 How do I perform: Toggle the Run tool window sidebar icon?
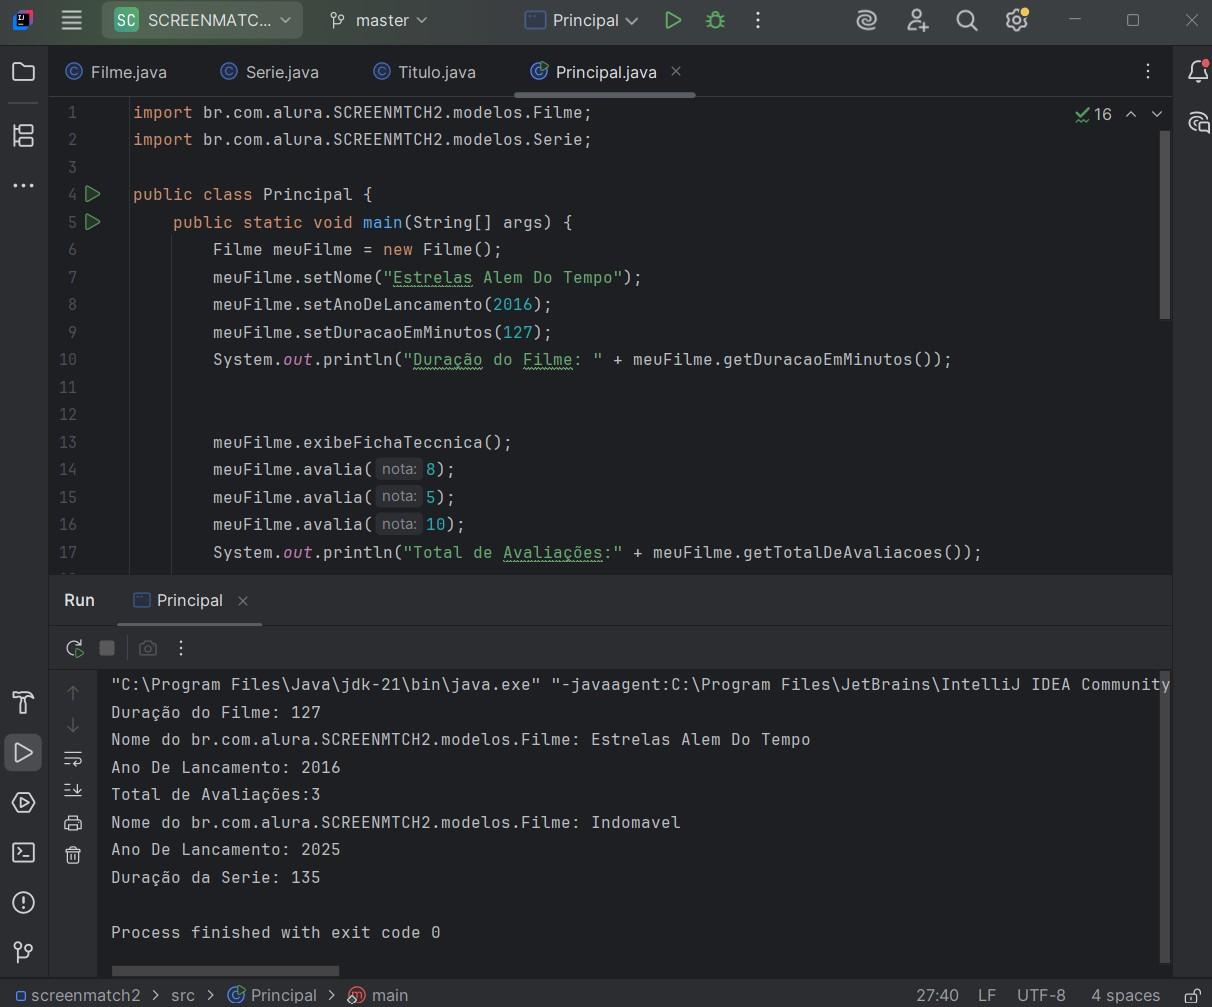[x=23, y=752]
